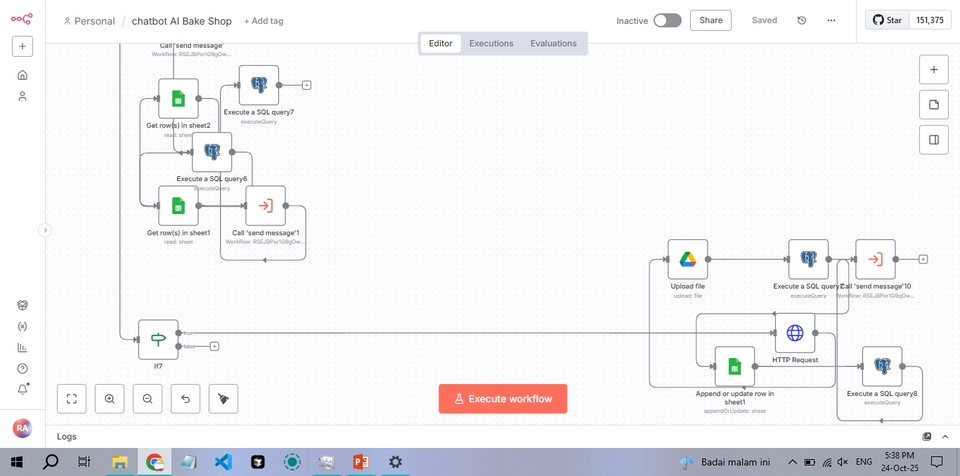Open the three-dot workflow options menu
Image resolution: width=960 pixels, height=476 pixels.
tap(831, 20)
